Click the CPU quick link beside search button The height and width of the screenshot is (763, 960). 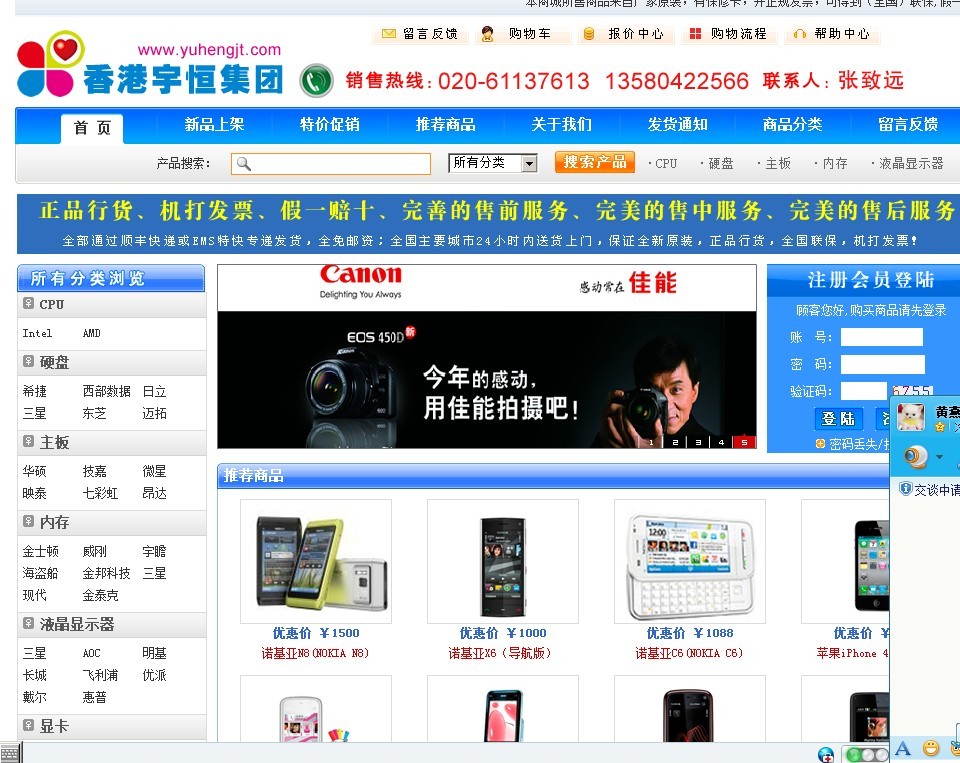(x=666, y=164)
